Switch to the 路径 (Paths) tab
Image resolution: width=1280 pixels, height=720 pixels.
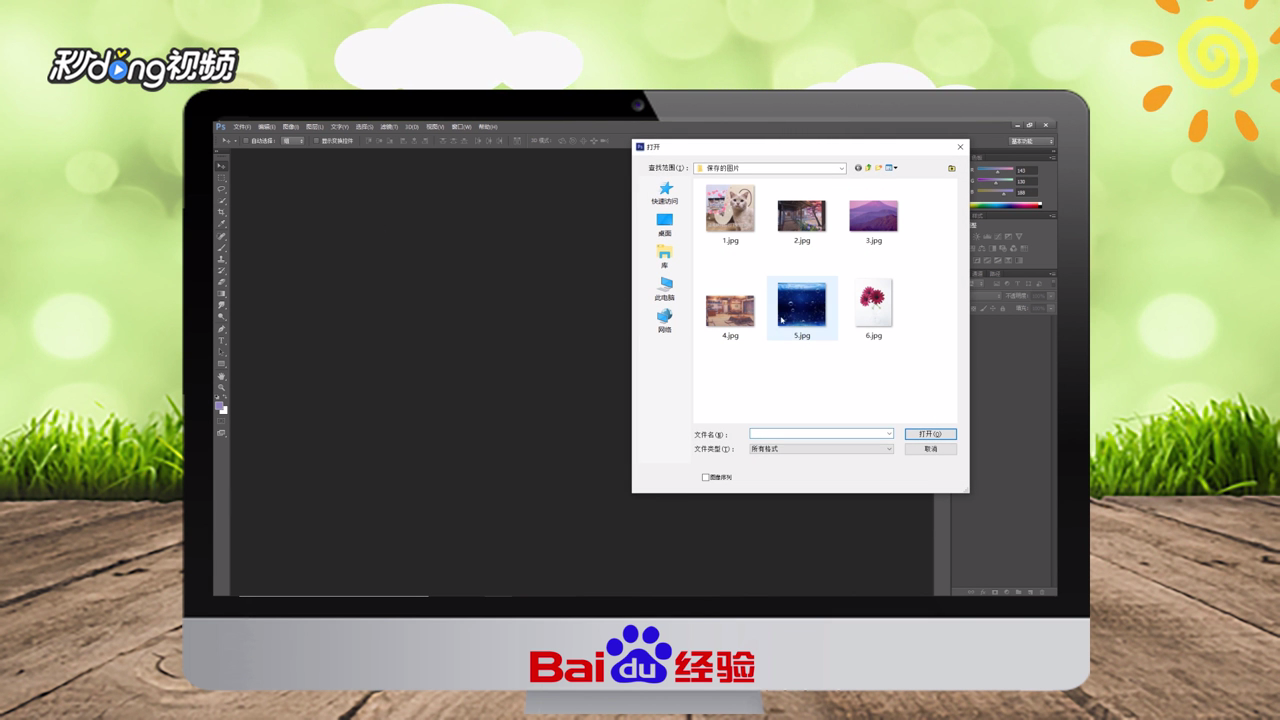pos(994,273)
